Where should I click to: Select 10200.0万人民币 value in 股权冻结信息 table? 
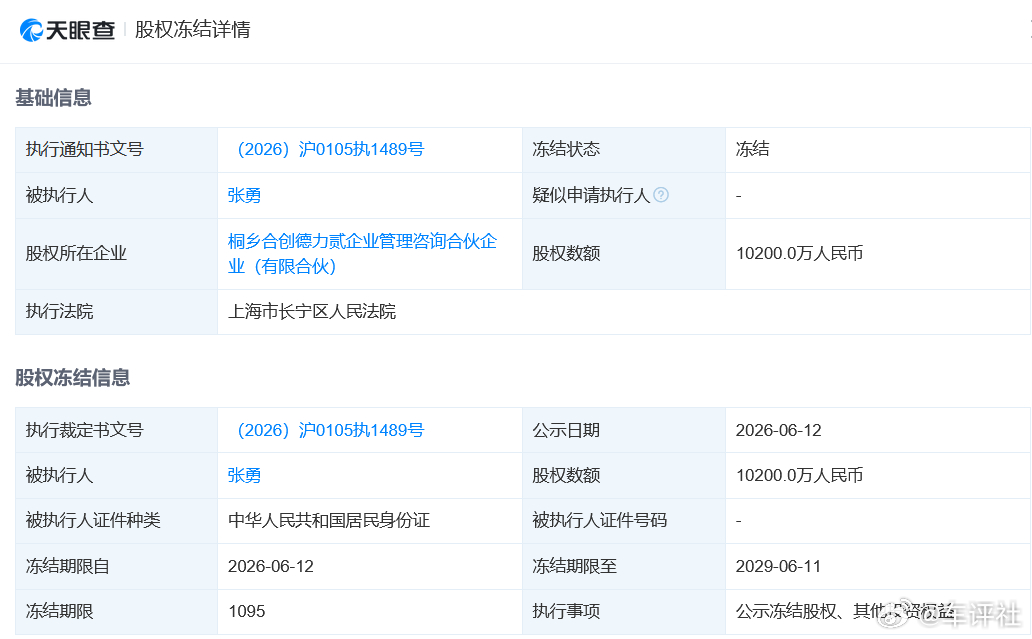point(799,476)
